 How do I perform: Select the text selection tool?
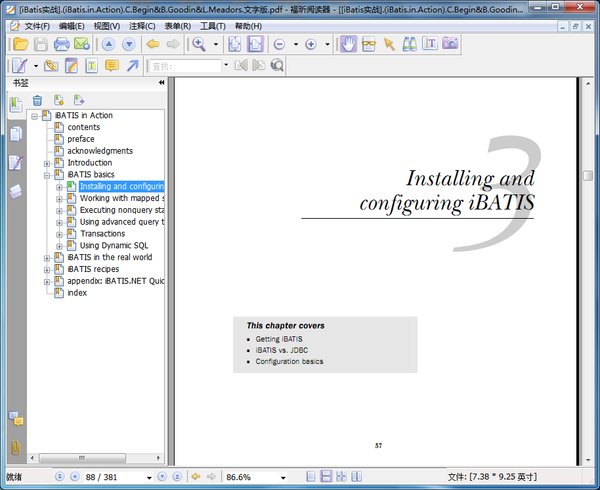pyautogui.click(x=430, y=44)
